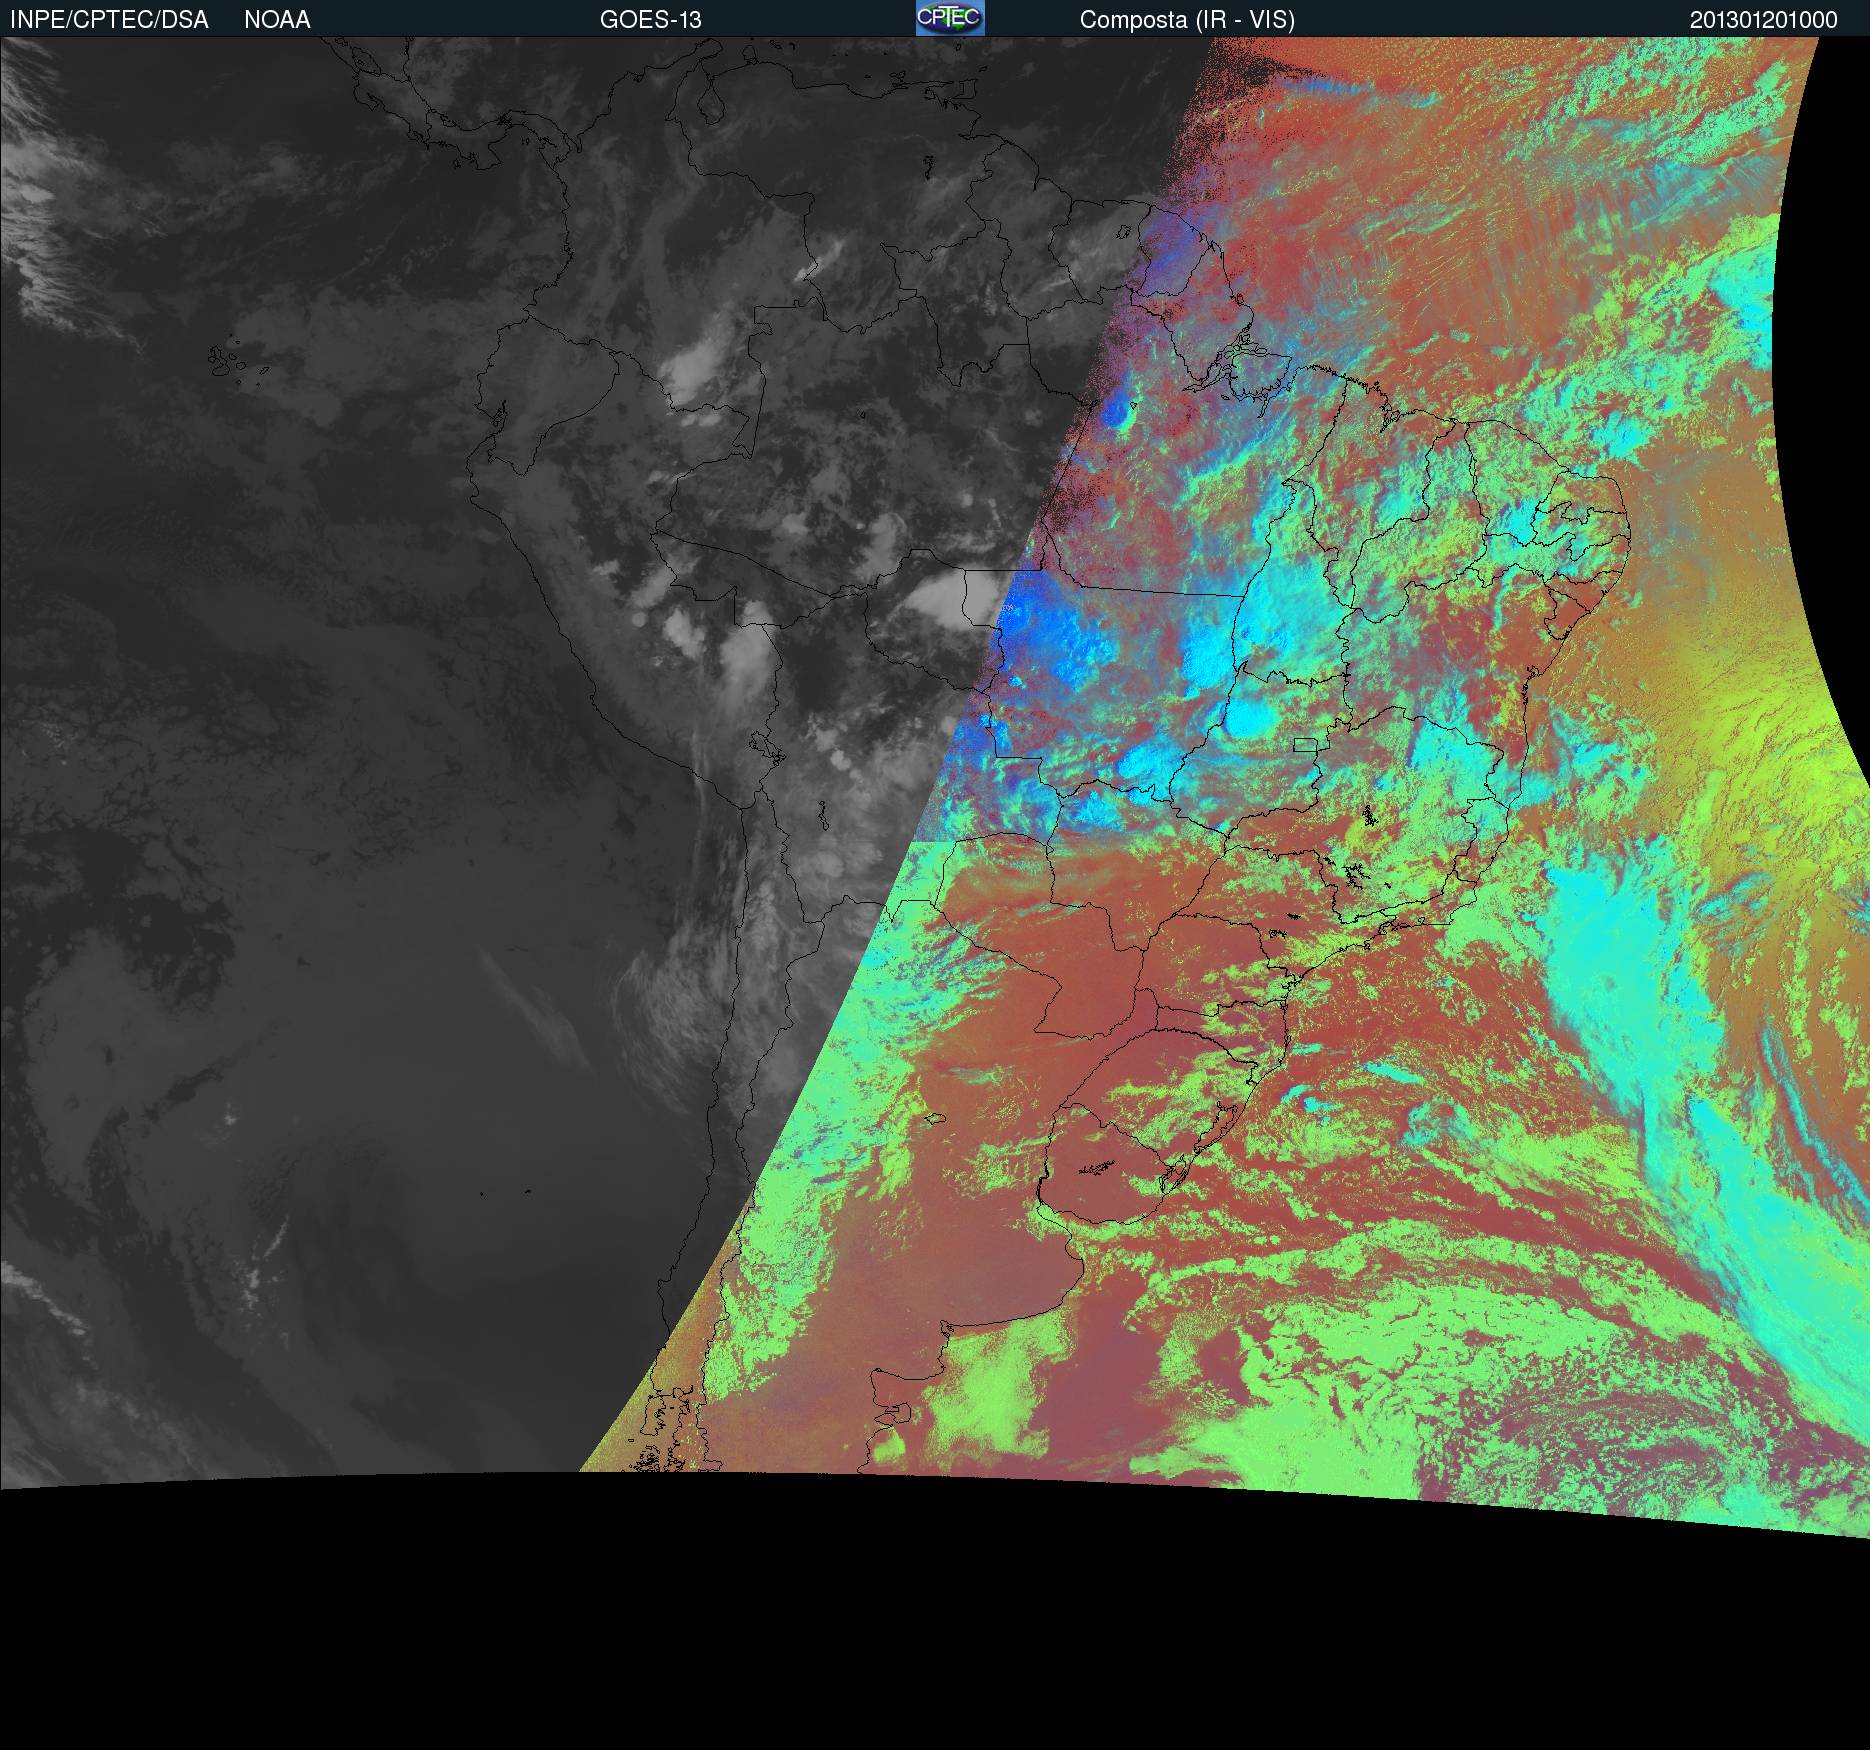Click the GOES-13 satellite name text
Viewport: 1870px width, 1750px height.
650,20
